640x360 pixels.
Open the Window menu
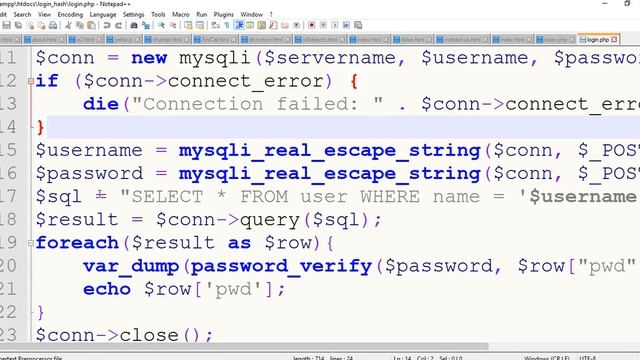click(251, 14)
